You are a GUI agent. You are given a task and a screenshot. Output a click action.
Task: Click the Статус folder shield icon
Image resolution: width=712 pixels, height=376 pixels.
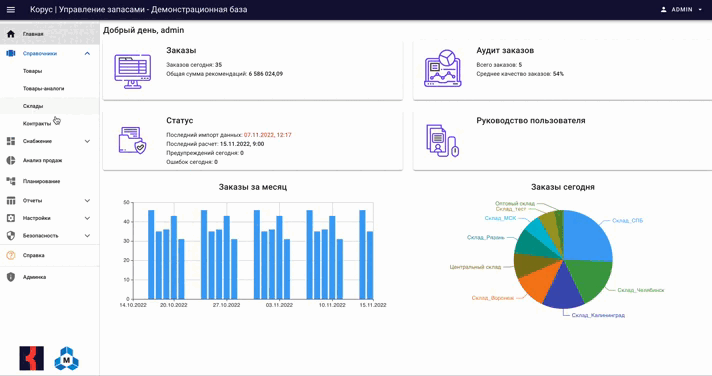[133, 140]
